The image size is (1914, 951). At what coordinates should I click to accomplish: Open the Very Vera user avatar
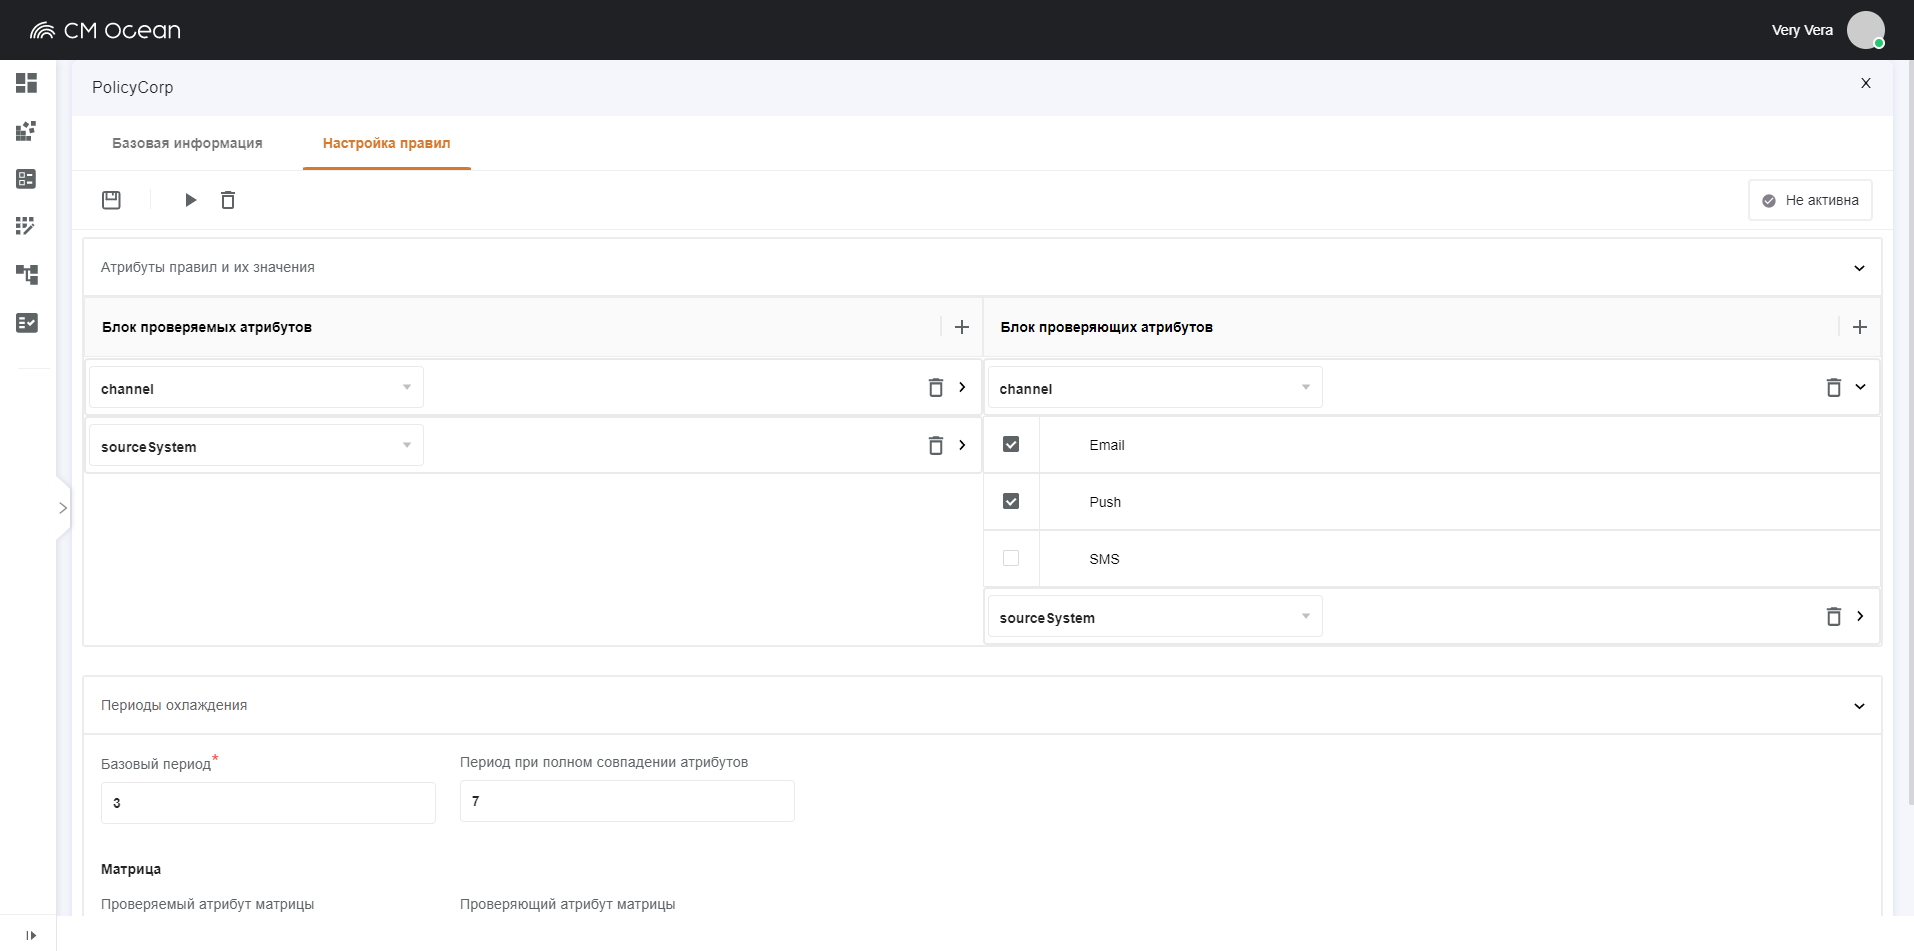pos(1865,30)
